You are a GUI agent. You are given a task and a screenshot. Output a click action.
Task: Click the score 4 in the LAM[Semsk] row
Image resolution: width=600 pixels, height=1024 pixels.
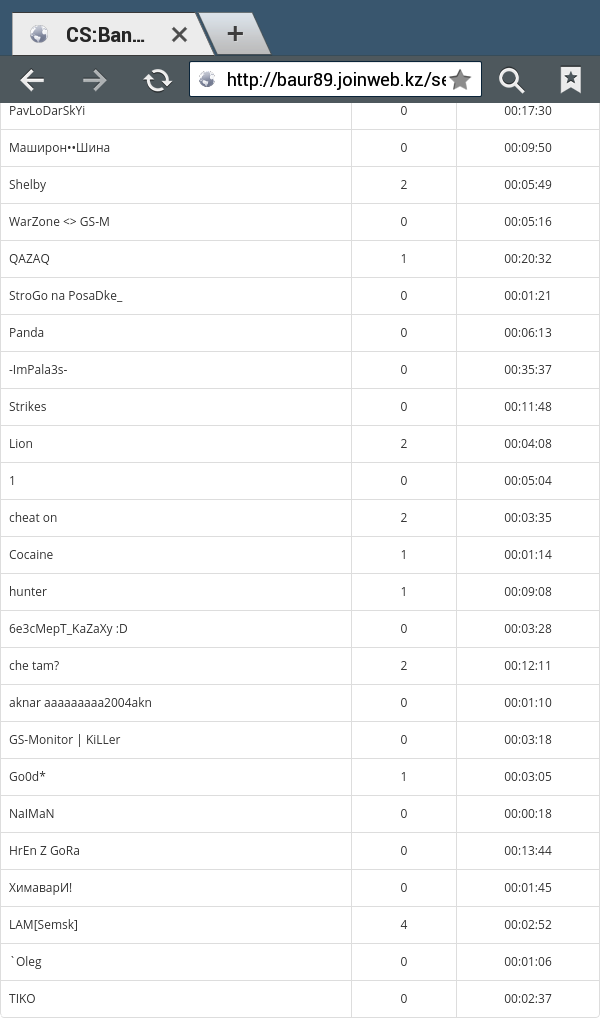coord(403,925)
